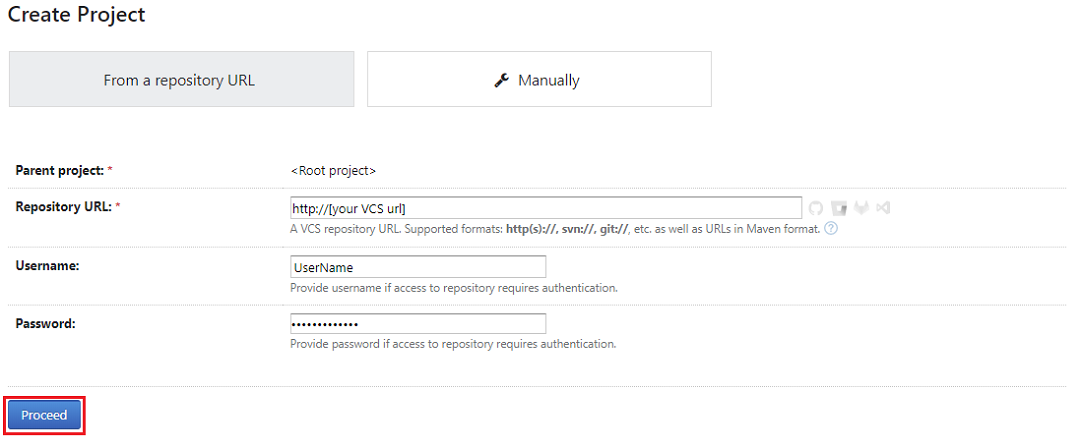This screenshot has height=448, width=1081.
Task: Click the Username label
Action: click(48, 265)
